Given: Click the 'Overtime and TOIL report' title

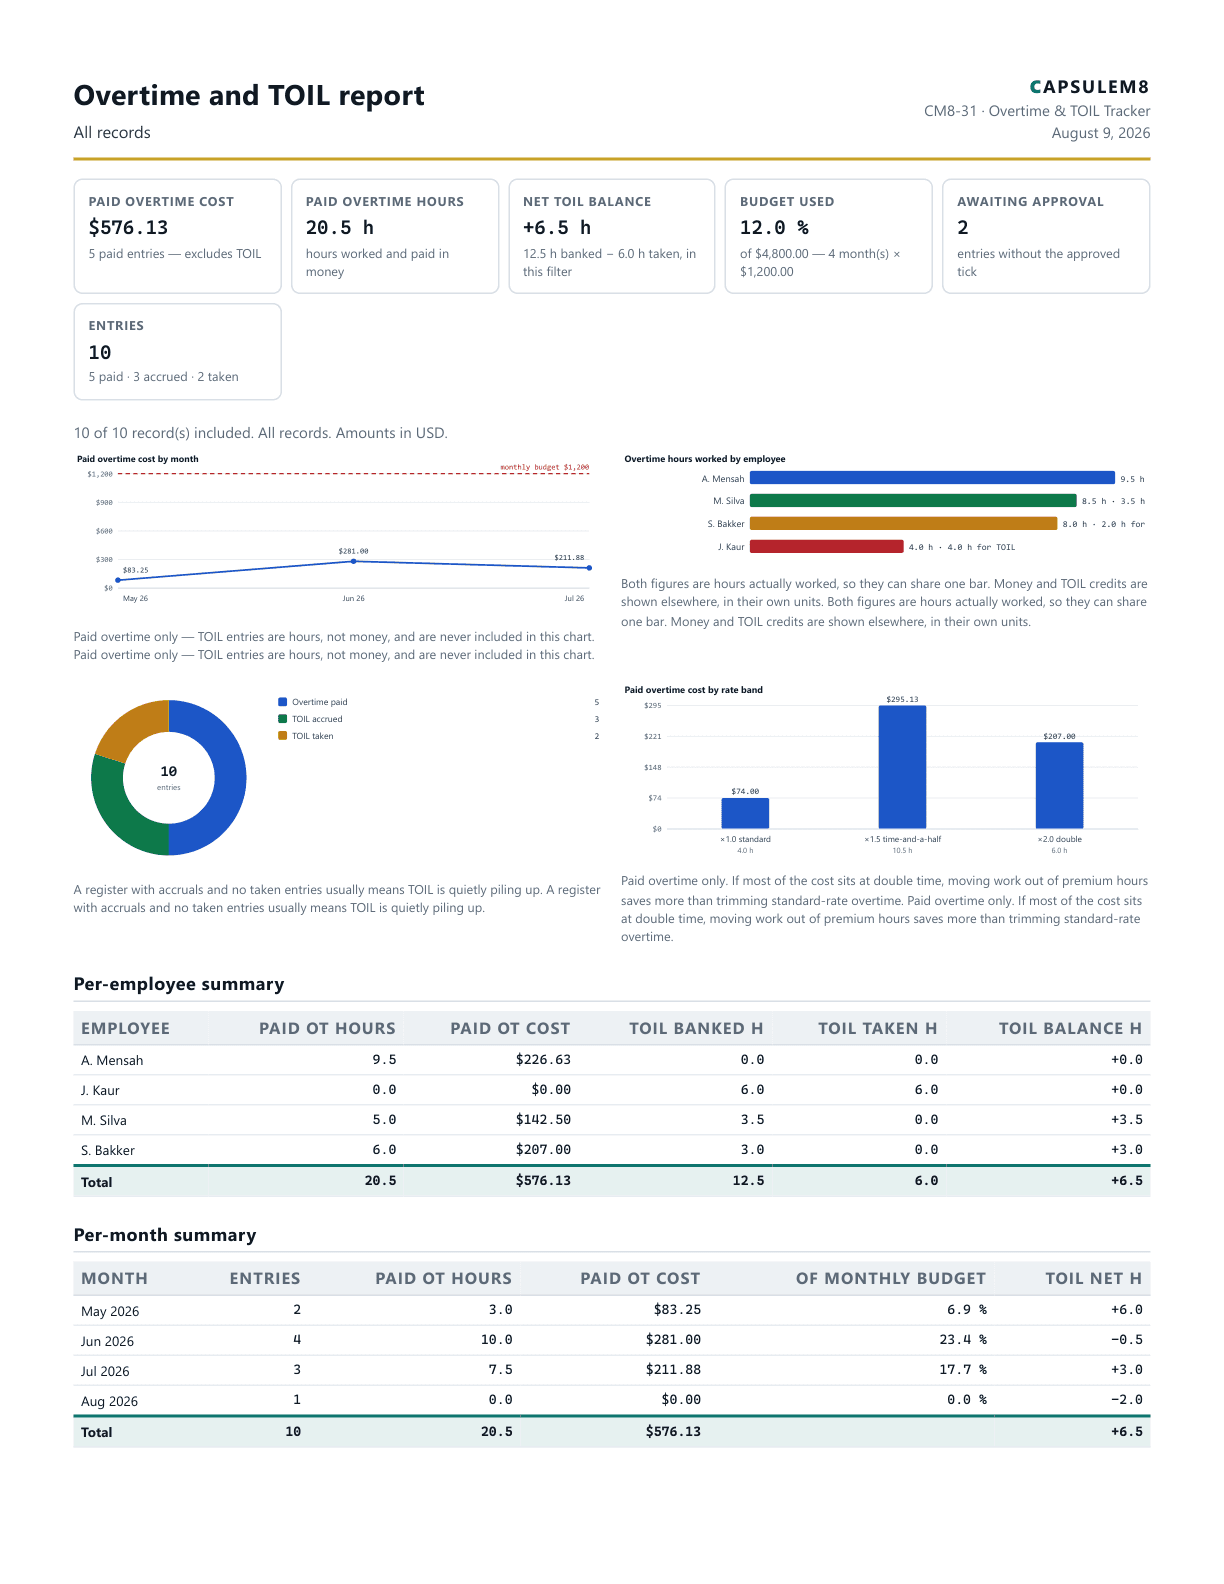Looking at the screenshot, I should (249, 95).
